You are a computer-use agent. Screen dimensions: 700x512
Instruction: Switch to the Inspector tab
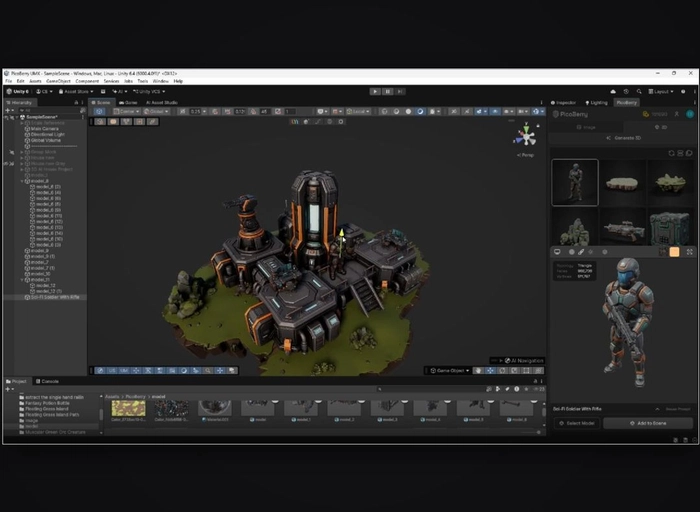(x=563, y=103)
